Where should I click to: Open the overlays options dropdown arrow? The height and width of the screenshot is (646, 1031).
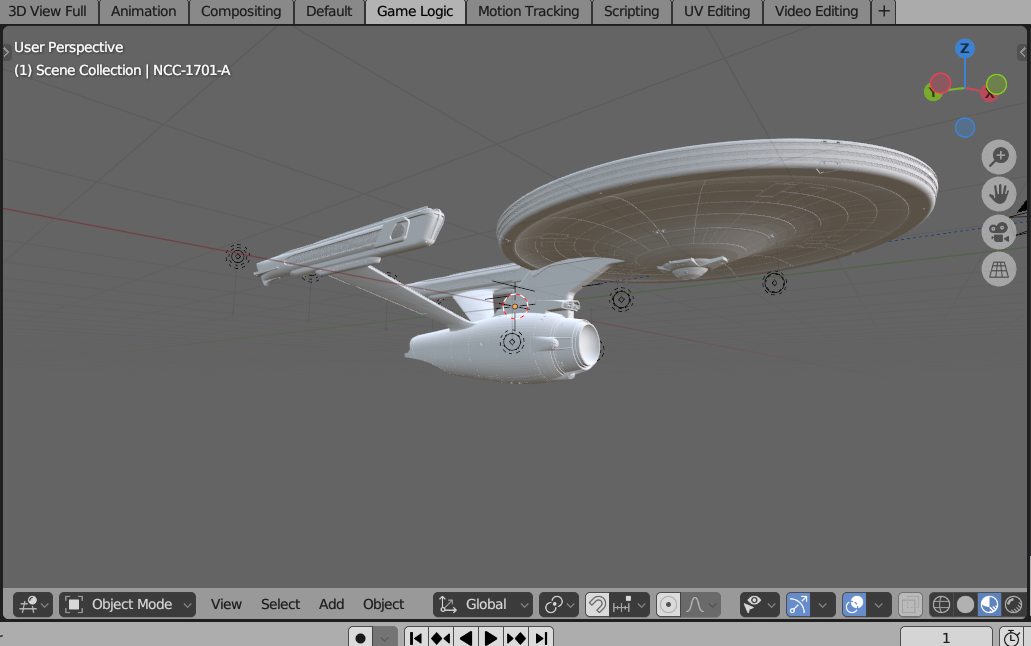coord(878,604)
